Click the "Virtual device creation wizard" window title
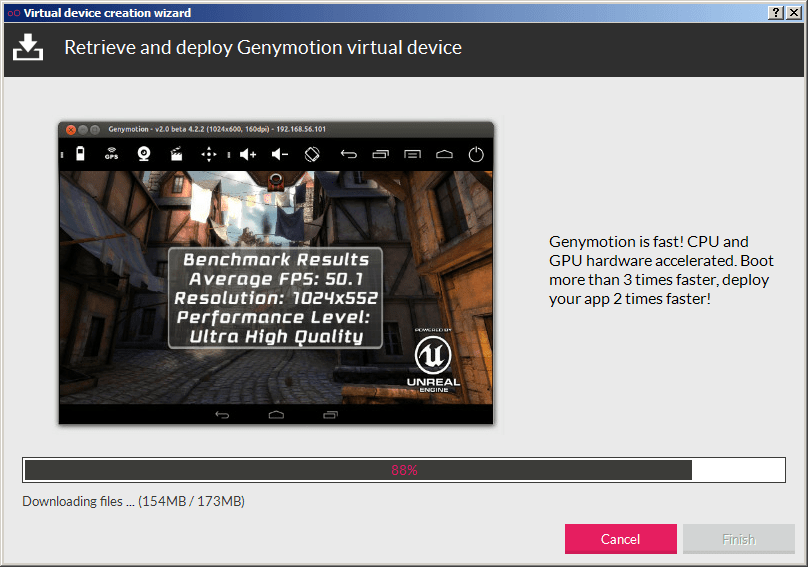The width and height of the screenshot is (808, 567). [x=107, y=13]
